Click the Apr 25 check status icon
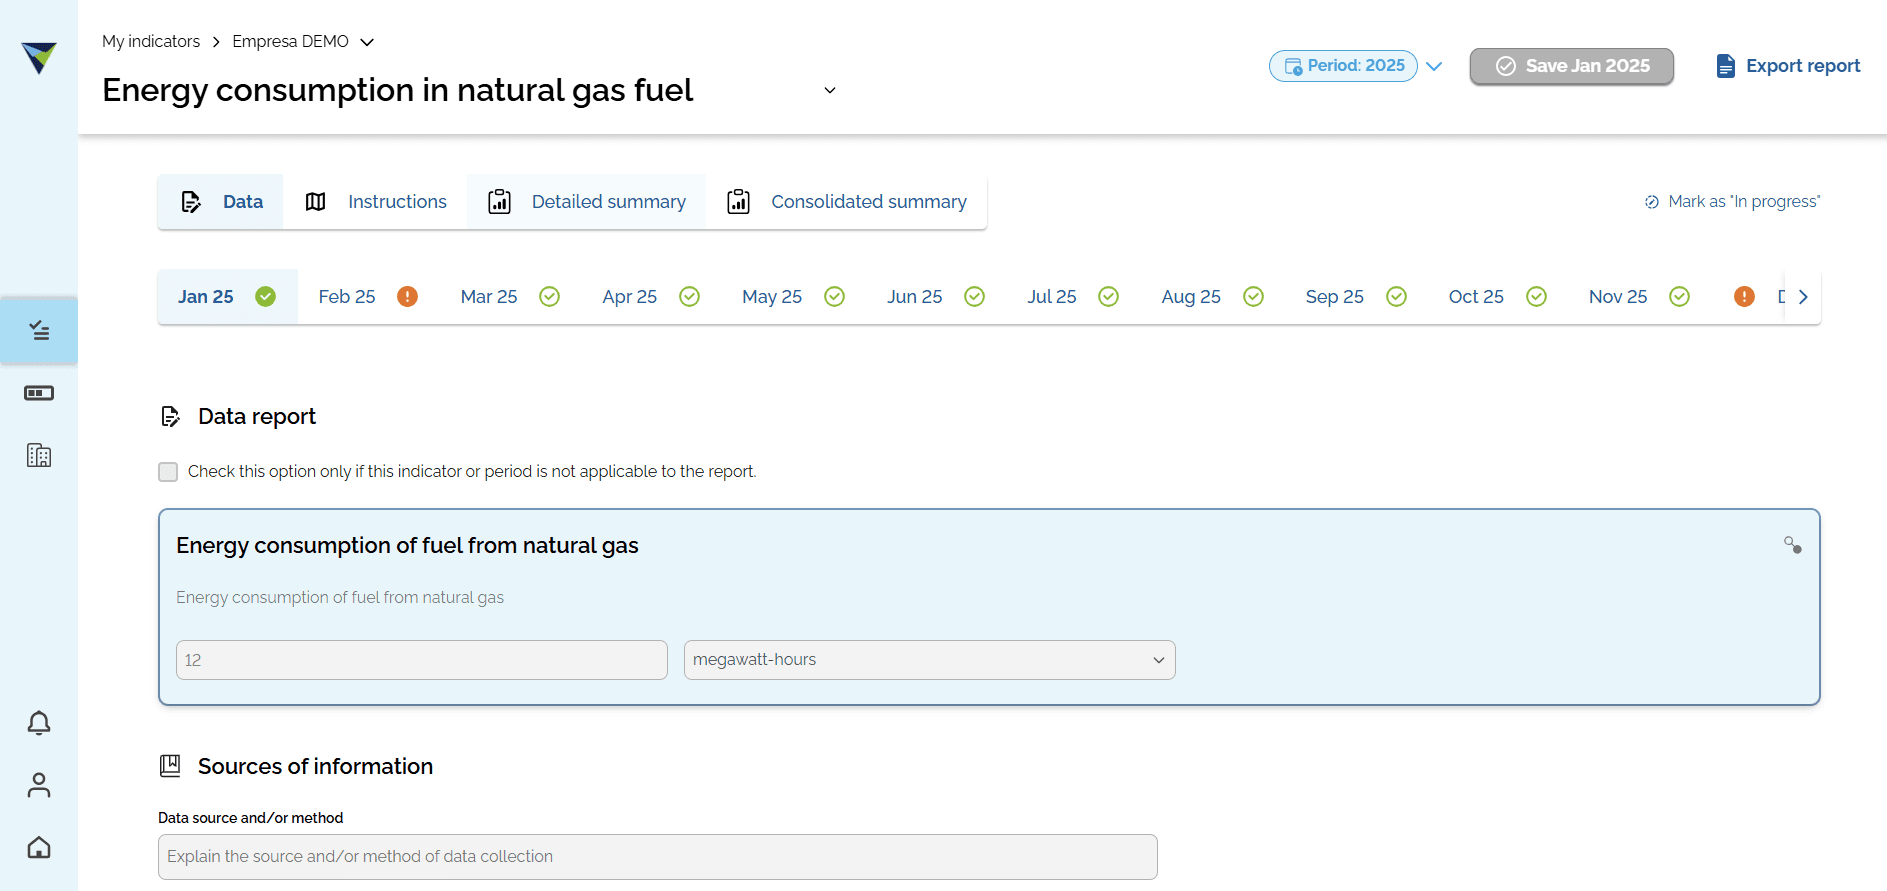Screen dimensions: 1887x891 coord(689,297)
